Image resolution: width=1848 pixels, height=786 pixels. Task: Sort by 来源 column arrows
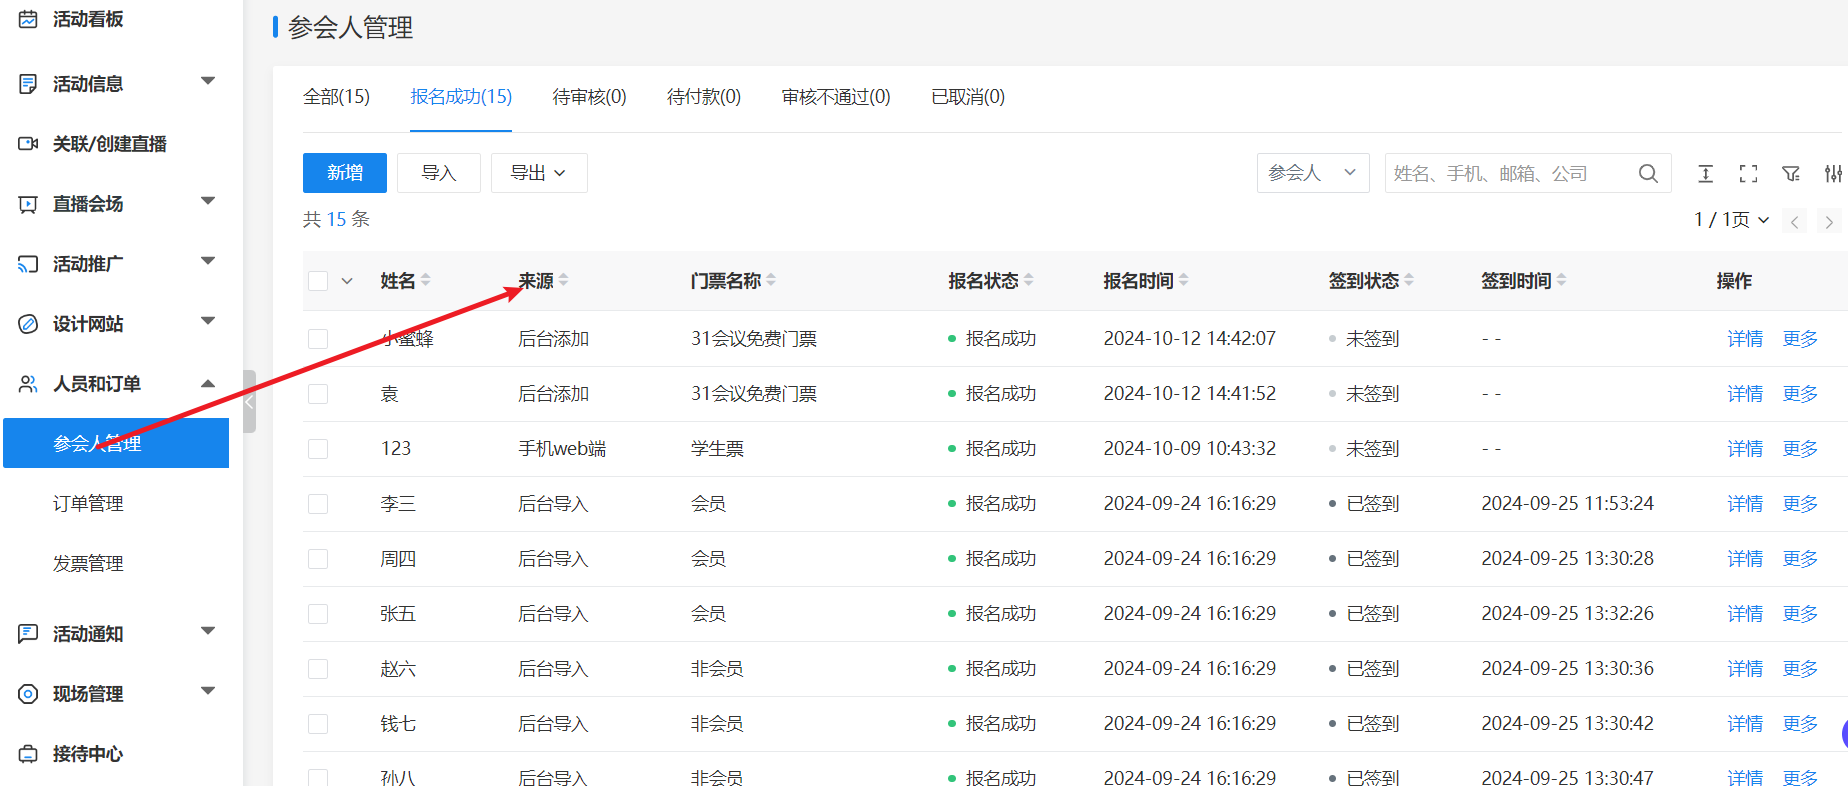564,281
